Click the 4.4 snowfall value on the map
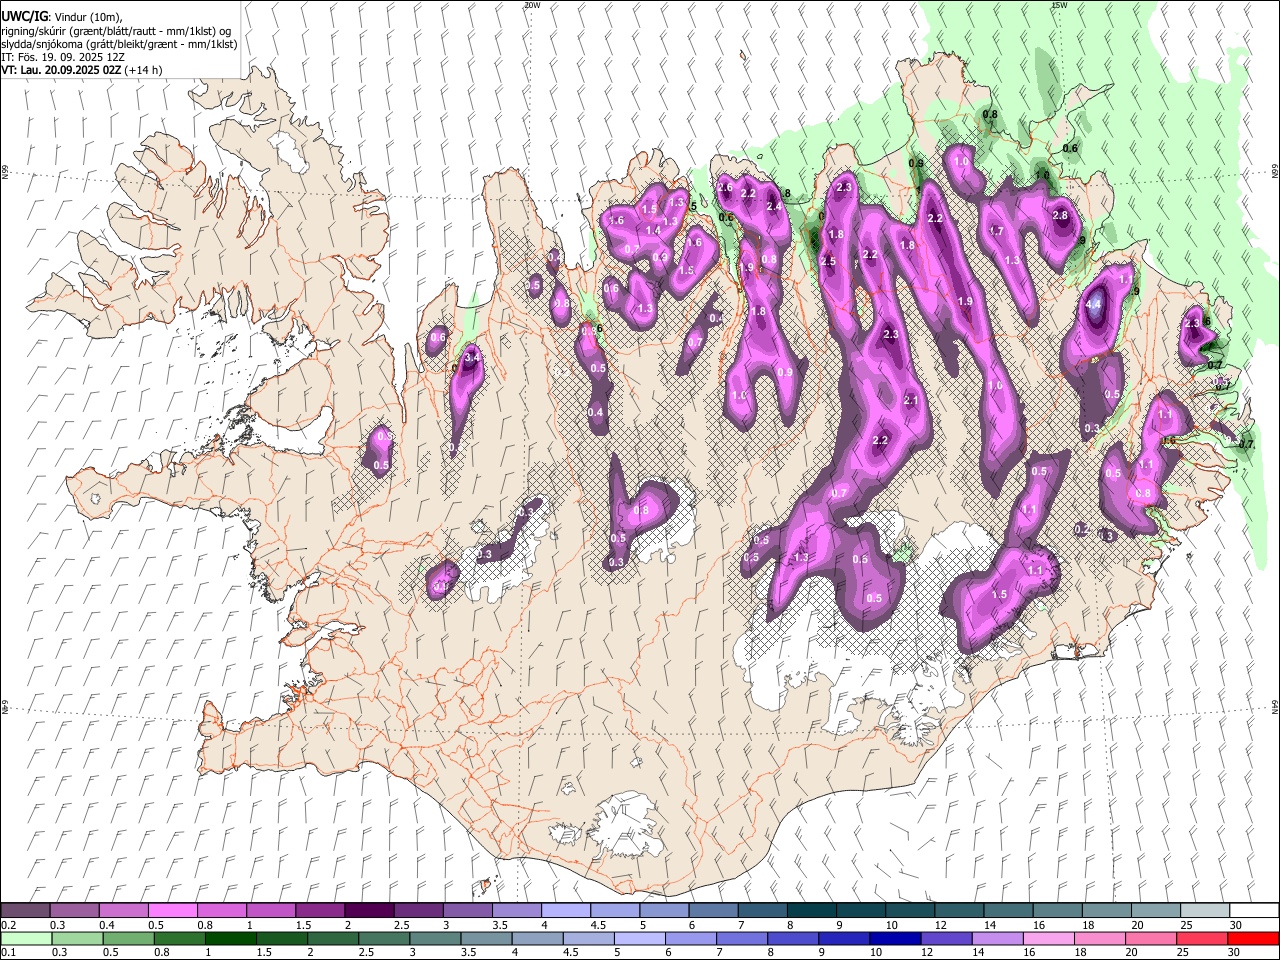 [1094, 304]
